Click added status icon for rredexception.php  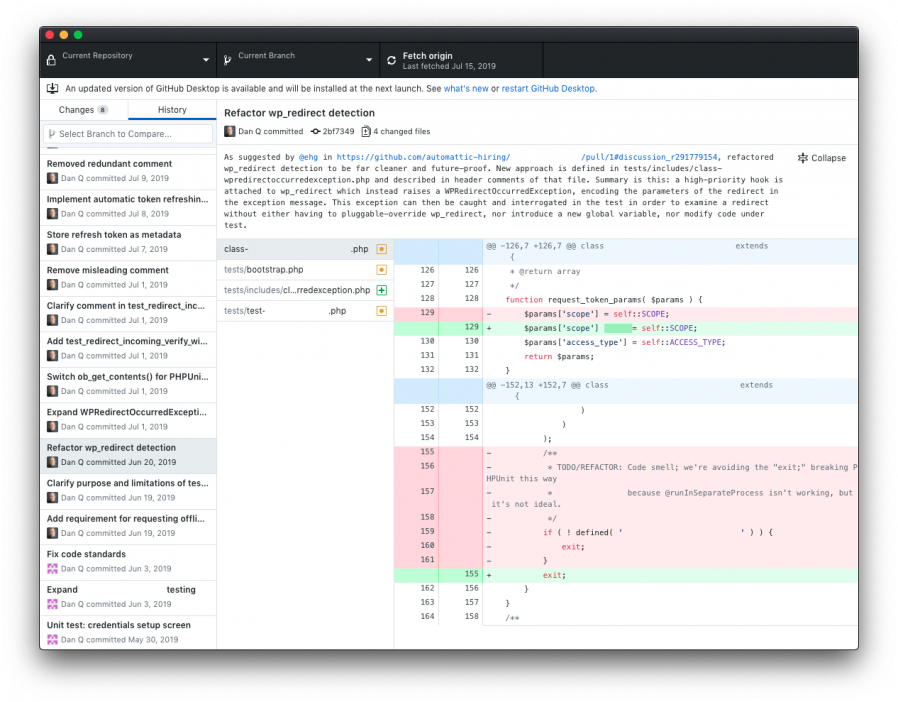pos(381,290)
